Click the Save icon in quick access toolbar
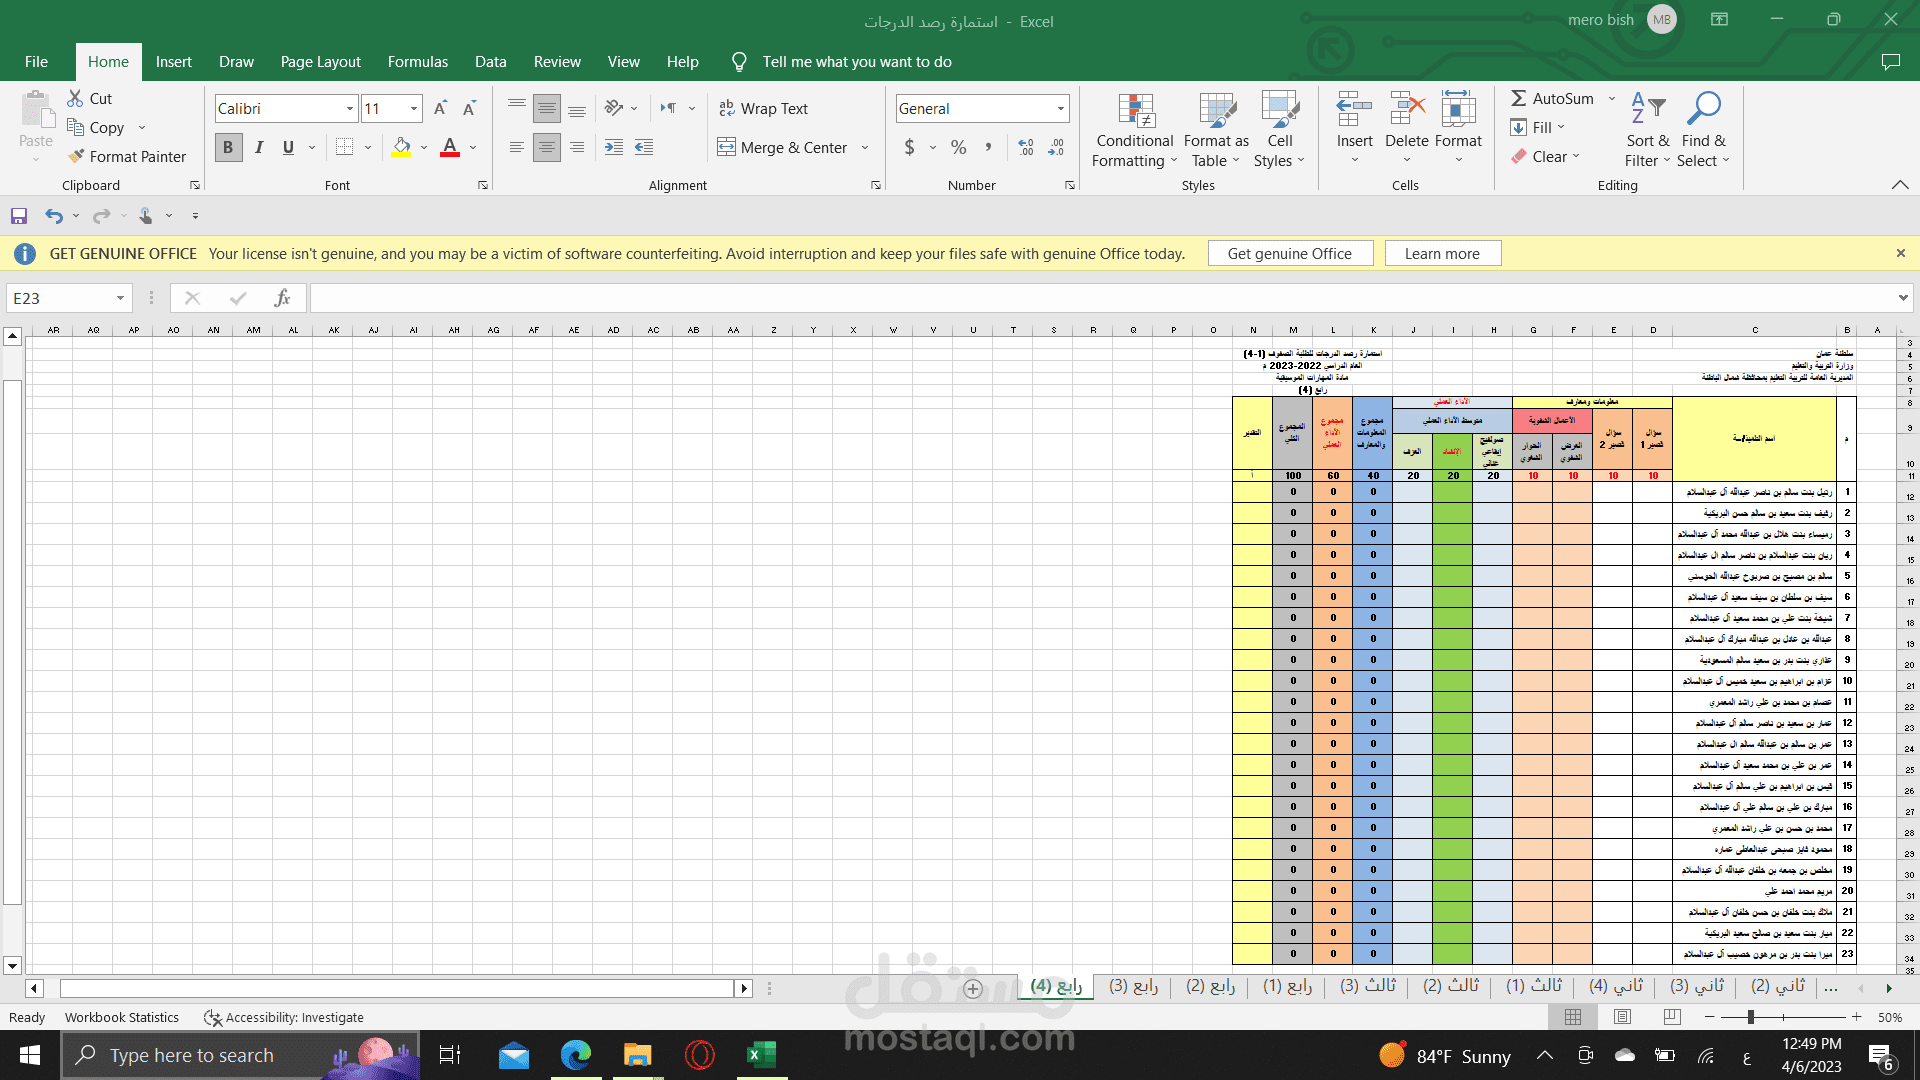 (19, 216)
